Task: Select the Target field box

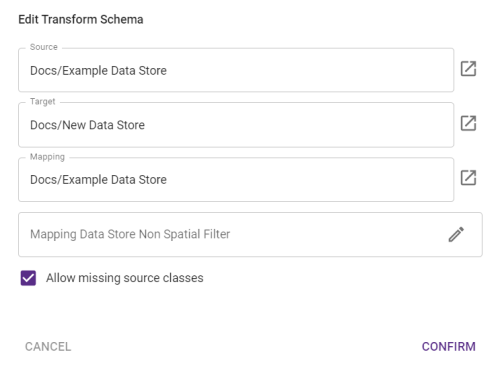Action: pos(236,125)
